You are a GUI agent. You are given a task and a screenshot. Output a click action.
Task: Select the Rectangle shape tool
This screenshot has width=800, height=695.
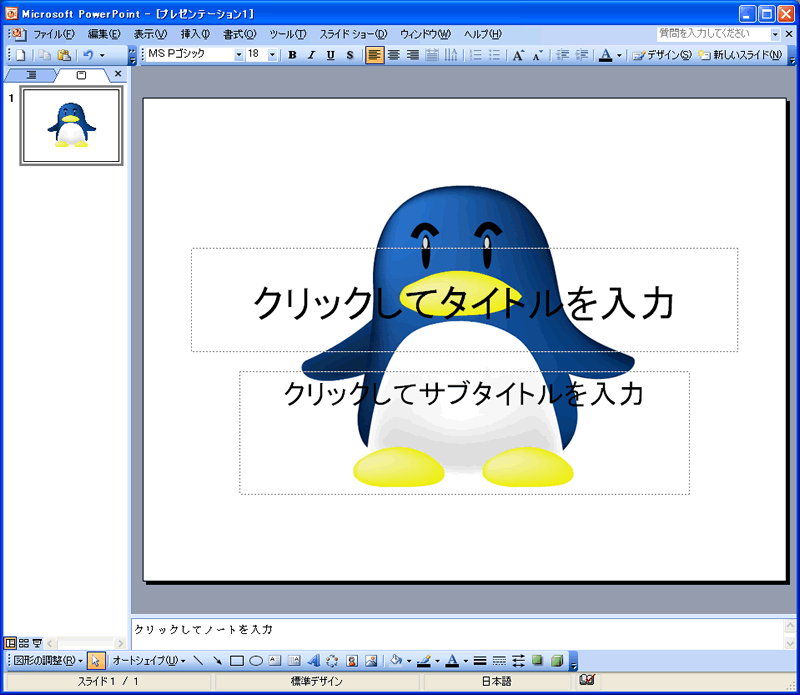[x=237, y=661]
